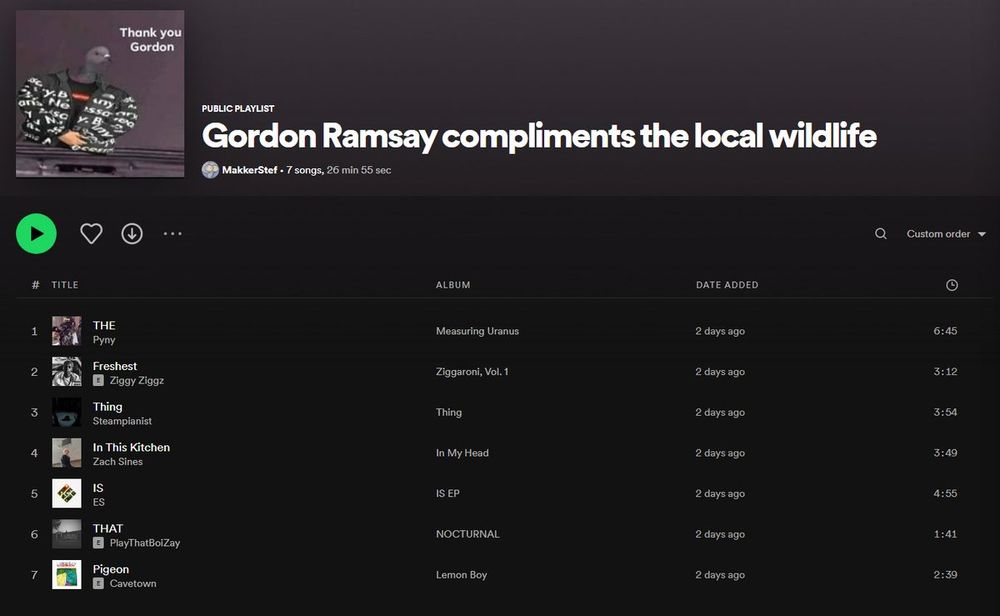Click the album art for Pigeon
This screenshot has height=616, width=1000.
pyautogui.click(x=66, y=575)
